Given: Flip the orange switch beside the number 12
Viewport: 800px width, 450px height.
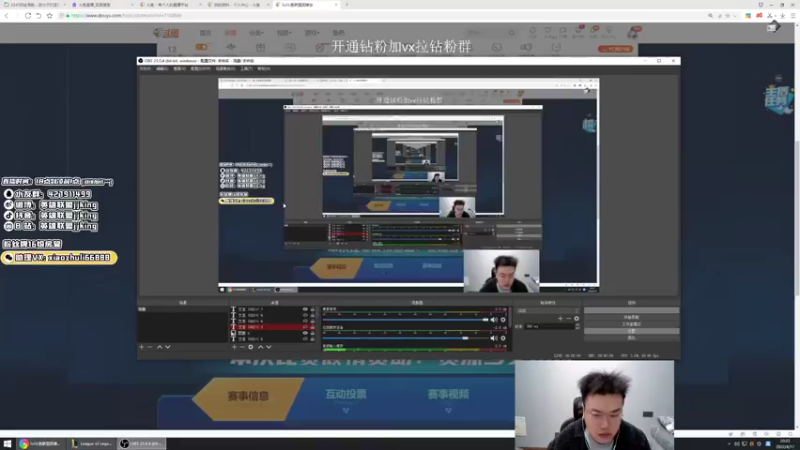Looking at the screenshot, I should point(202,47).
